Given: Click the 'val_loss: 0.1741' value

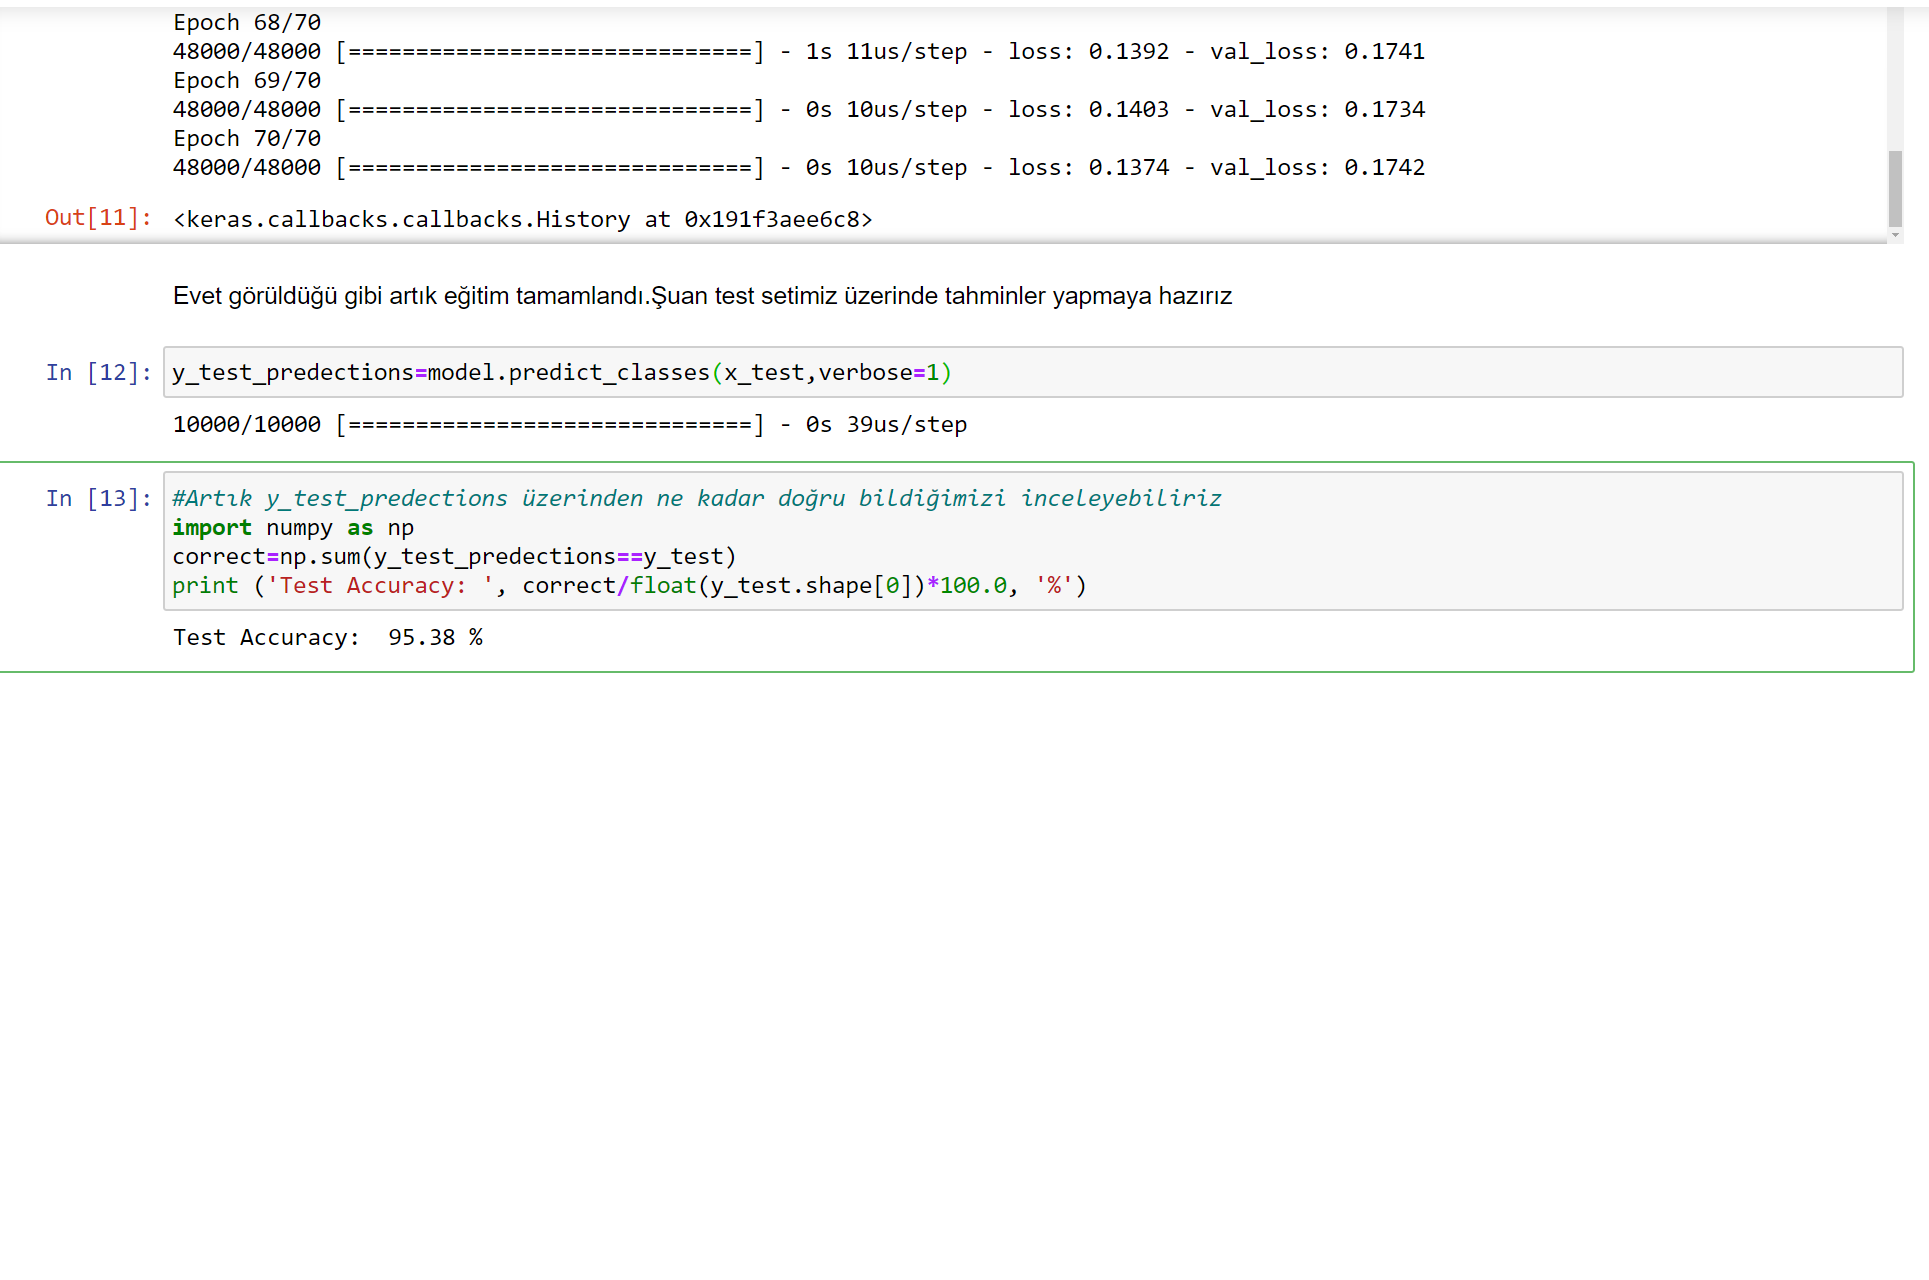Looking at the screenshot, I should [1317, 51].
